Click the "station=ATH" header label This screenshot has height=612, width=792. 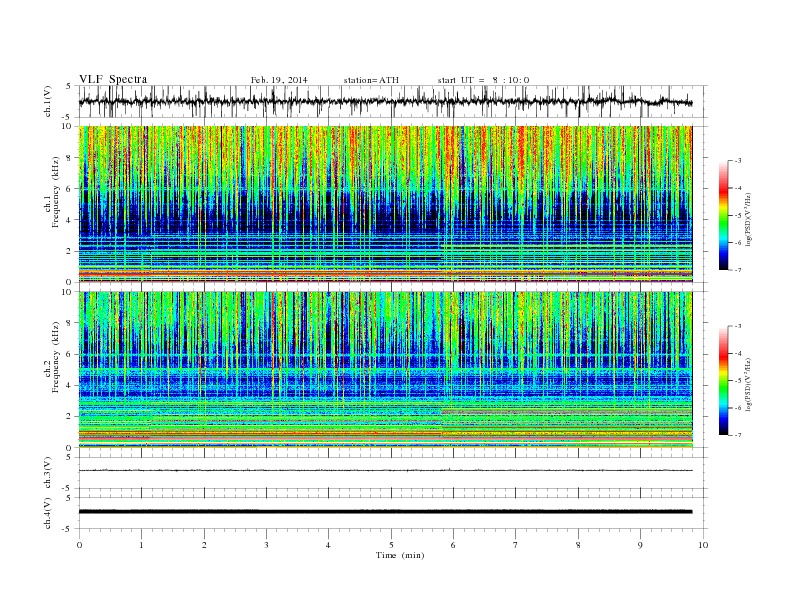[371, 80]
